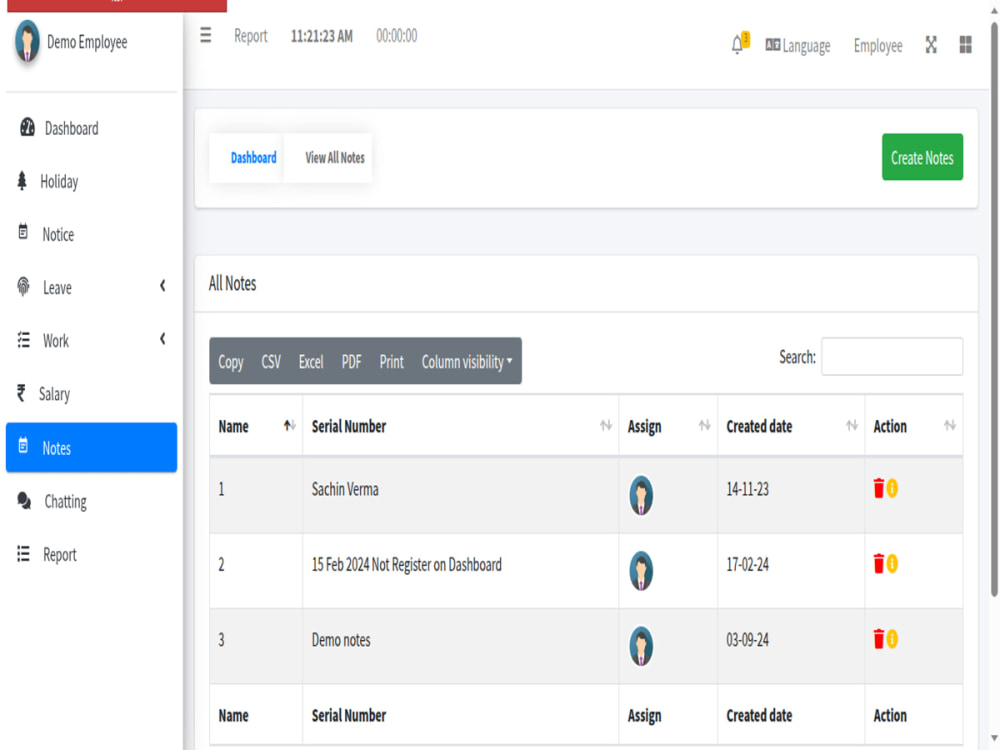Click the Create Notes button
This screenshot has width=1000, height=750.
[922, 157]
